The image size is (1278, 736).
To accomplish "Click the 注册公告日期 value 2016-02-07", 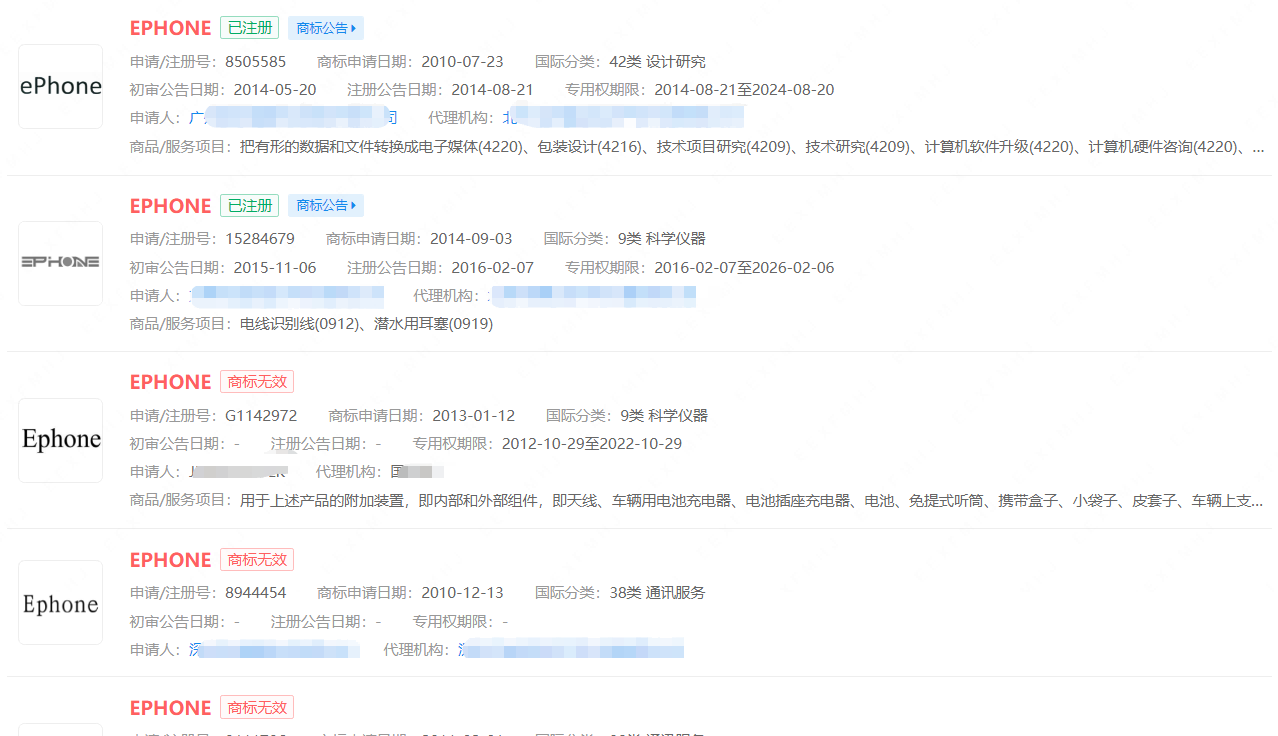I will pos(492,268).
